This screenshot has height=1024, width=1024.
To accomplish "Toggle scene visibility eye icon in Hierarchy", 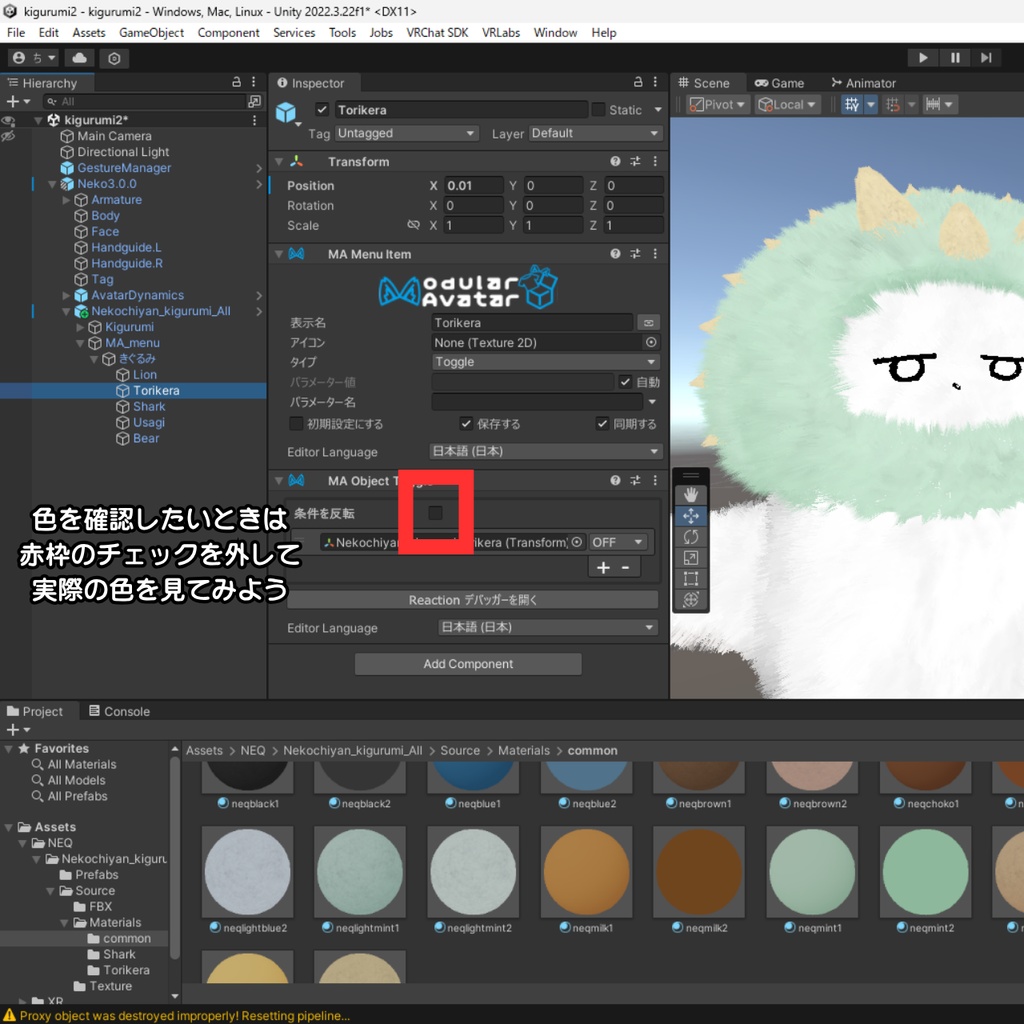I will click(8, 121).
